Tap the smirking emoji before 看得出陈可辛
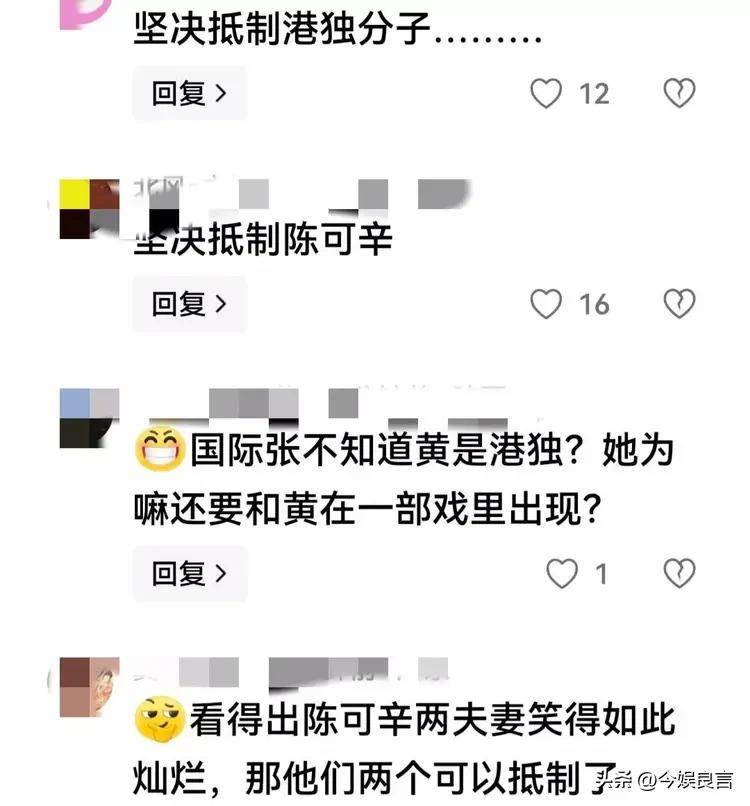Viewport: 750px width, 806px height. point(160,719)
